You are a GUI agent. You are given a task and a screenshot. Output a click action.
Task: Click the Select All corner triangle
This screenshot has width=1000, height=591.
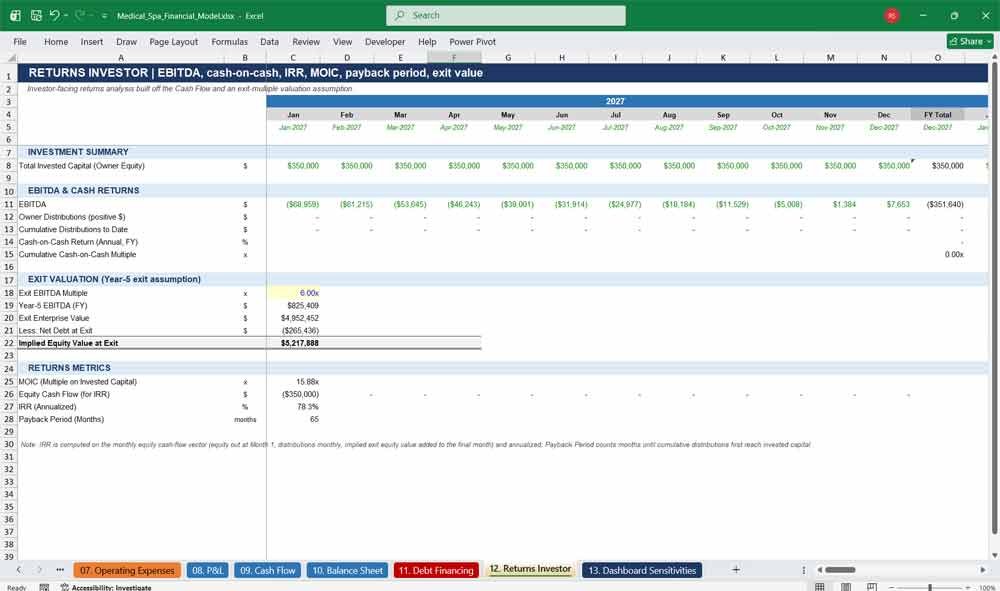coord(11,57)
